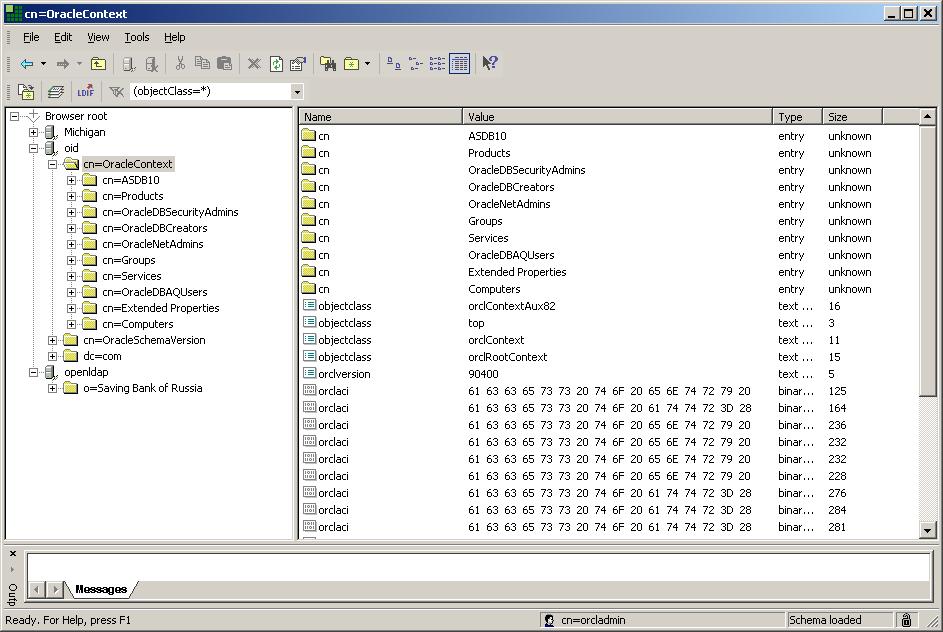Viewport: 943px width, 632px height.
Task: Collapse the openldap server node
Action: 34,372
